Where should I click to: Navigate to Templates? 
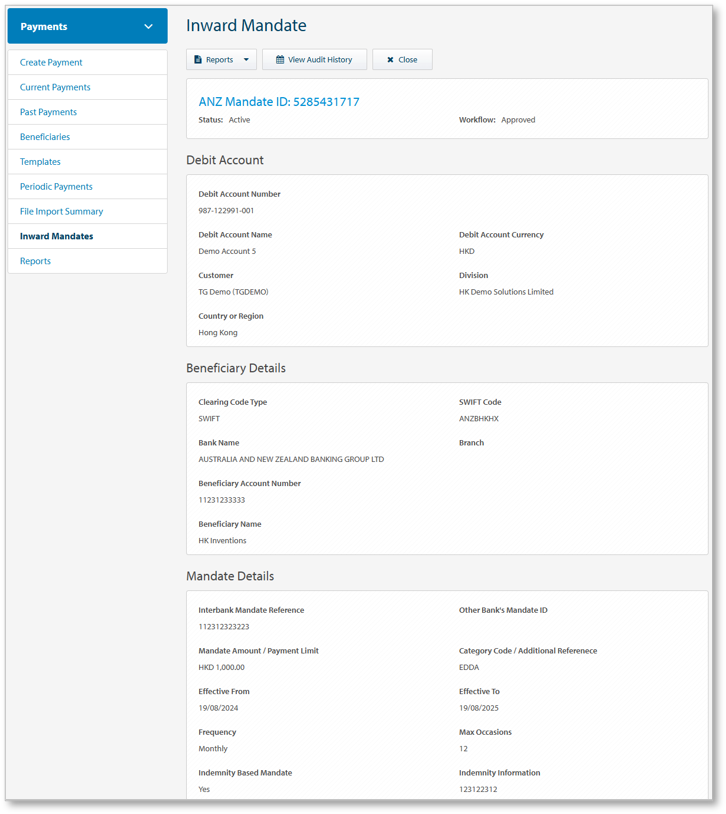click(40, 162)
